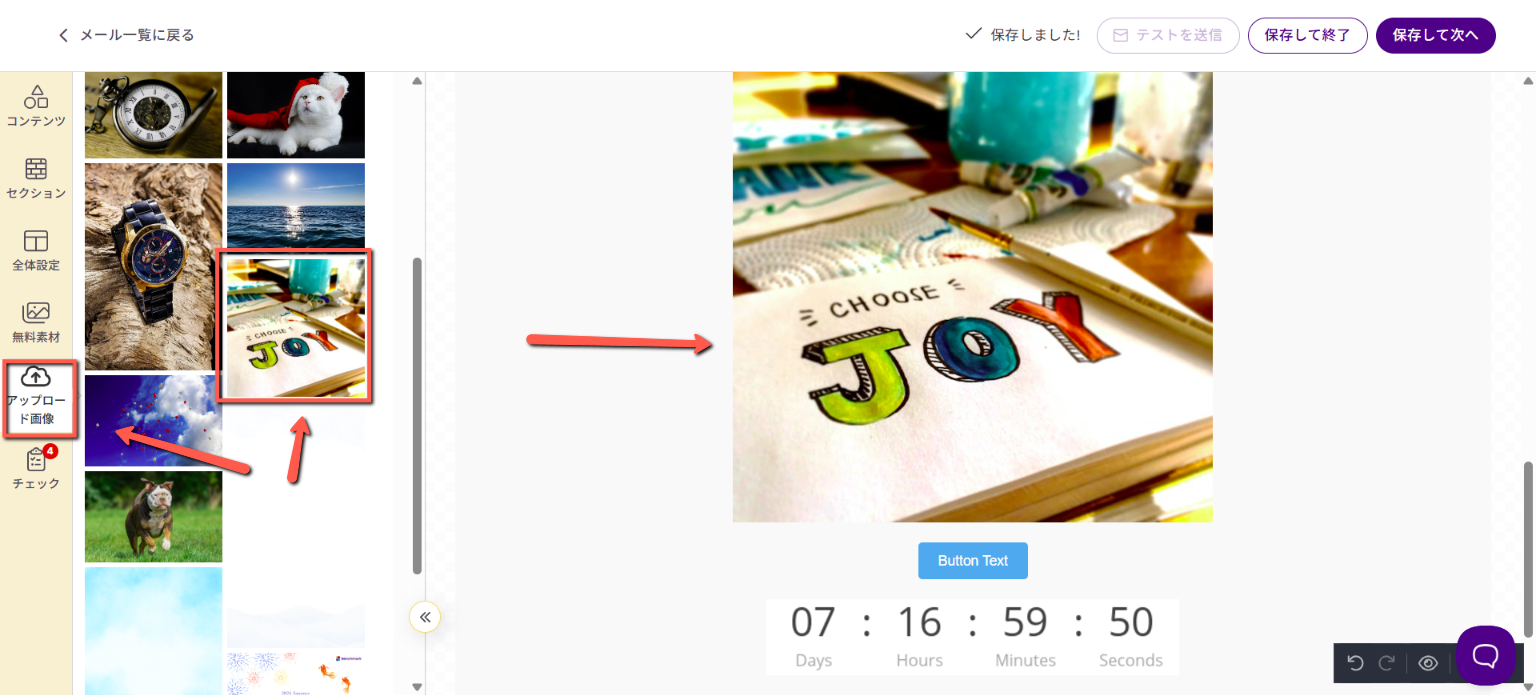Select the Button Text element in canvas
Image resolution: width=1536 pixels, height=695 pixels.
click(x=973, y=561)
